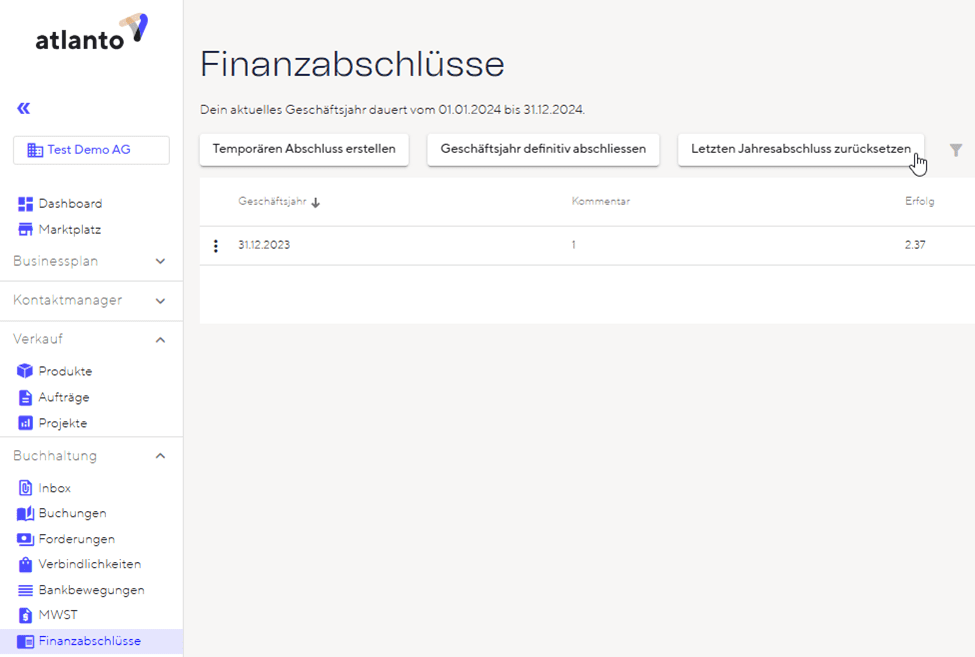Sort by Geschäftsjahr column arrow

pyautogui.click(x=316, y=203)
